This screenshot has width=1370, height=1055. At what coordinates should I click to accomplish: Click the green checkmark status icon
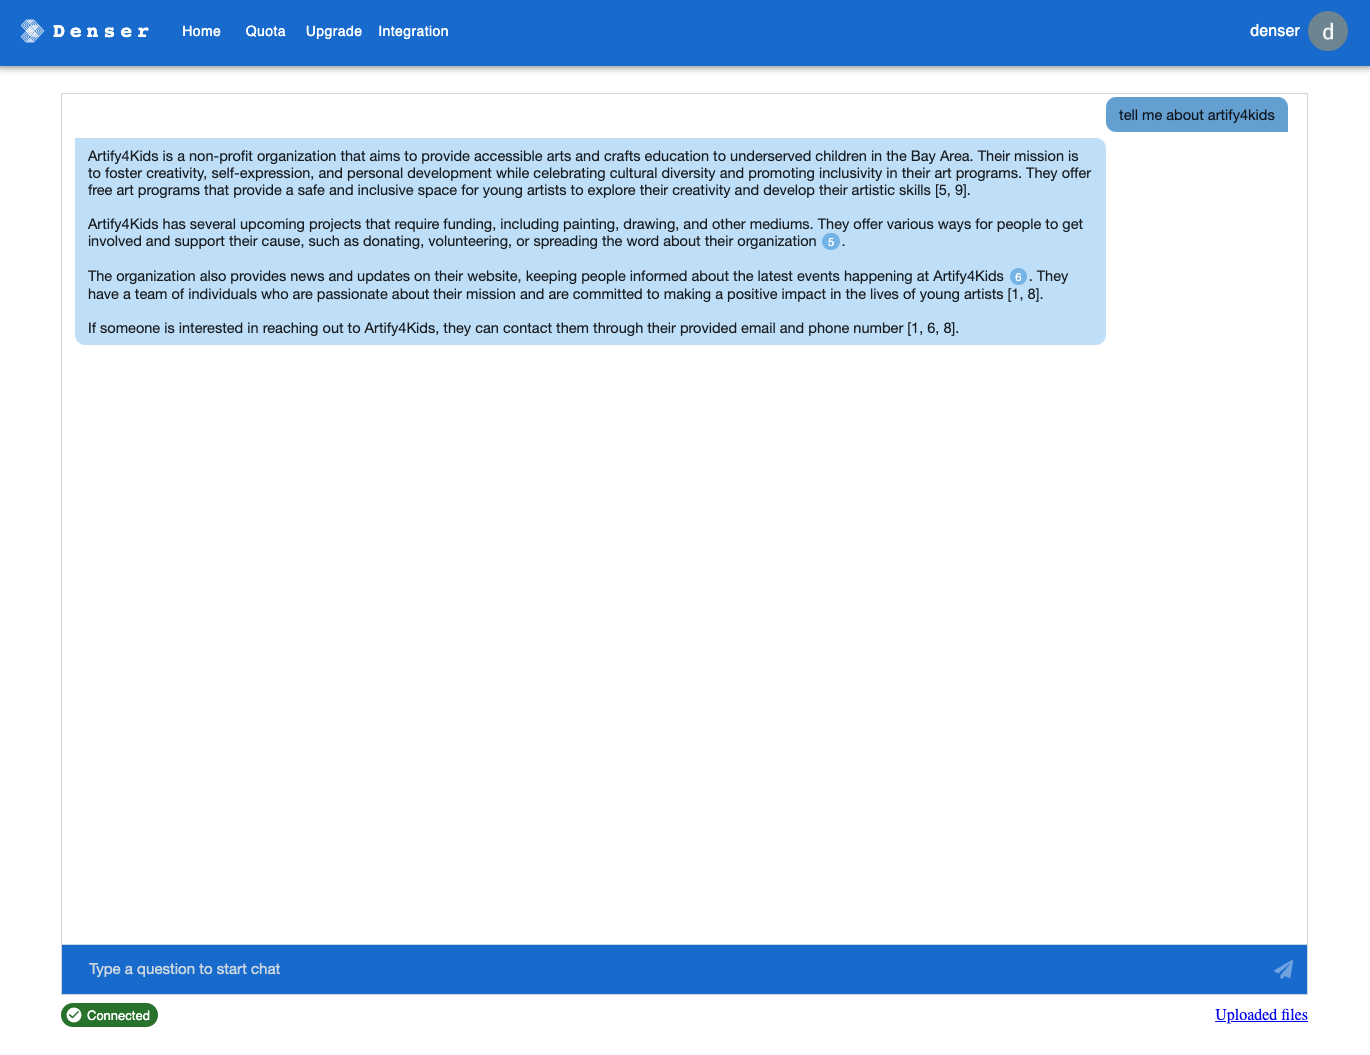tap(74, 1015)
